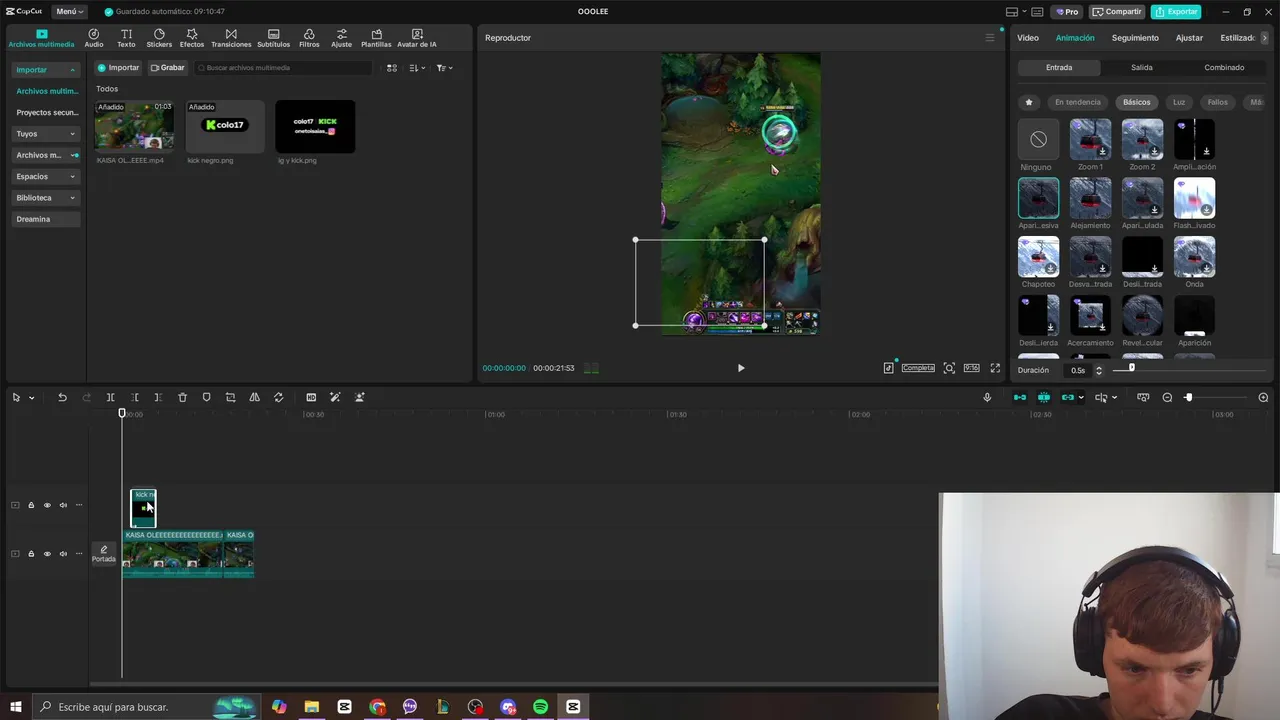Toggle visibility eye of the main video track
Viewport: 1280px width, 720px height.
(47, 554)
